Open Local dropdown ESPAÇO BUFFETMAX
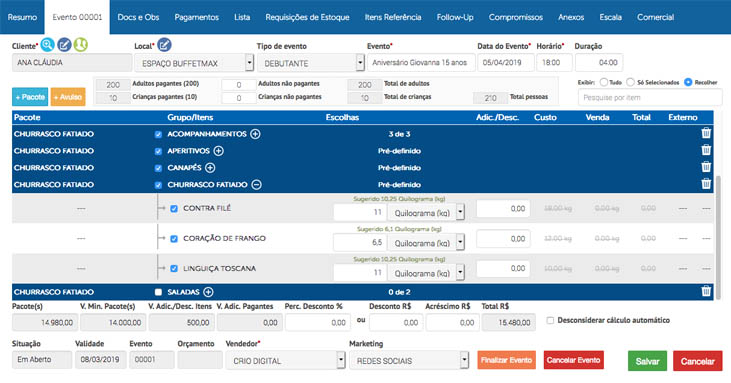 194,63
